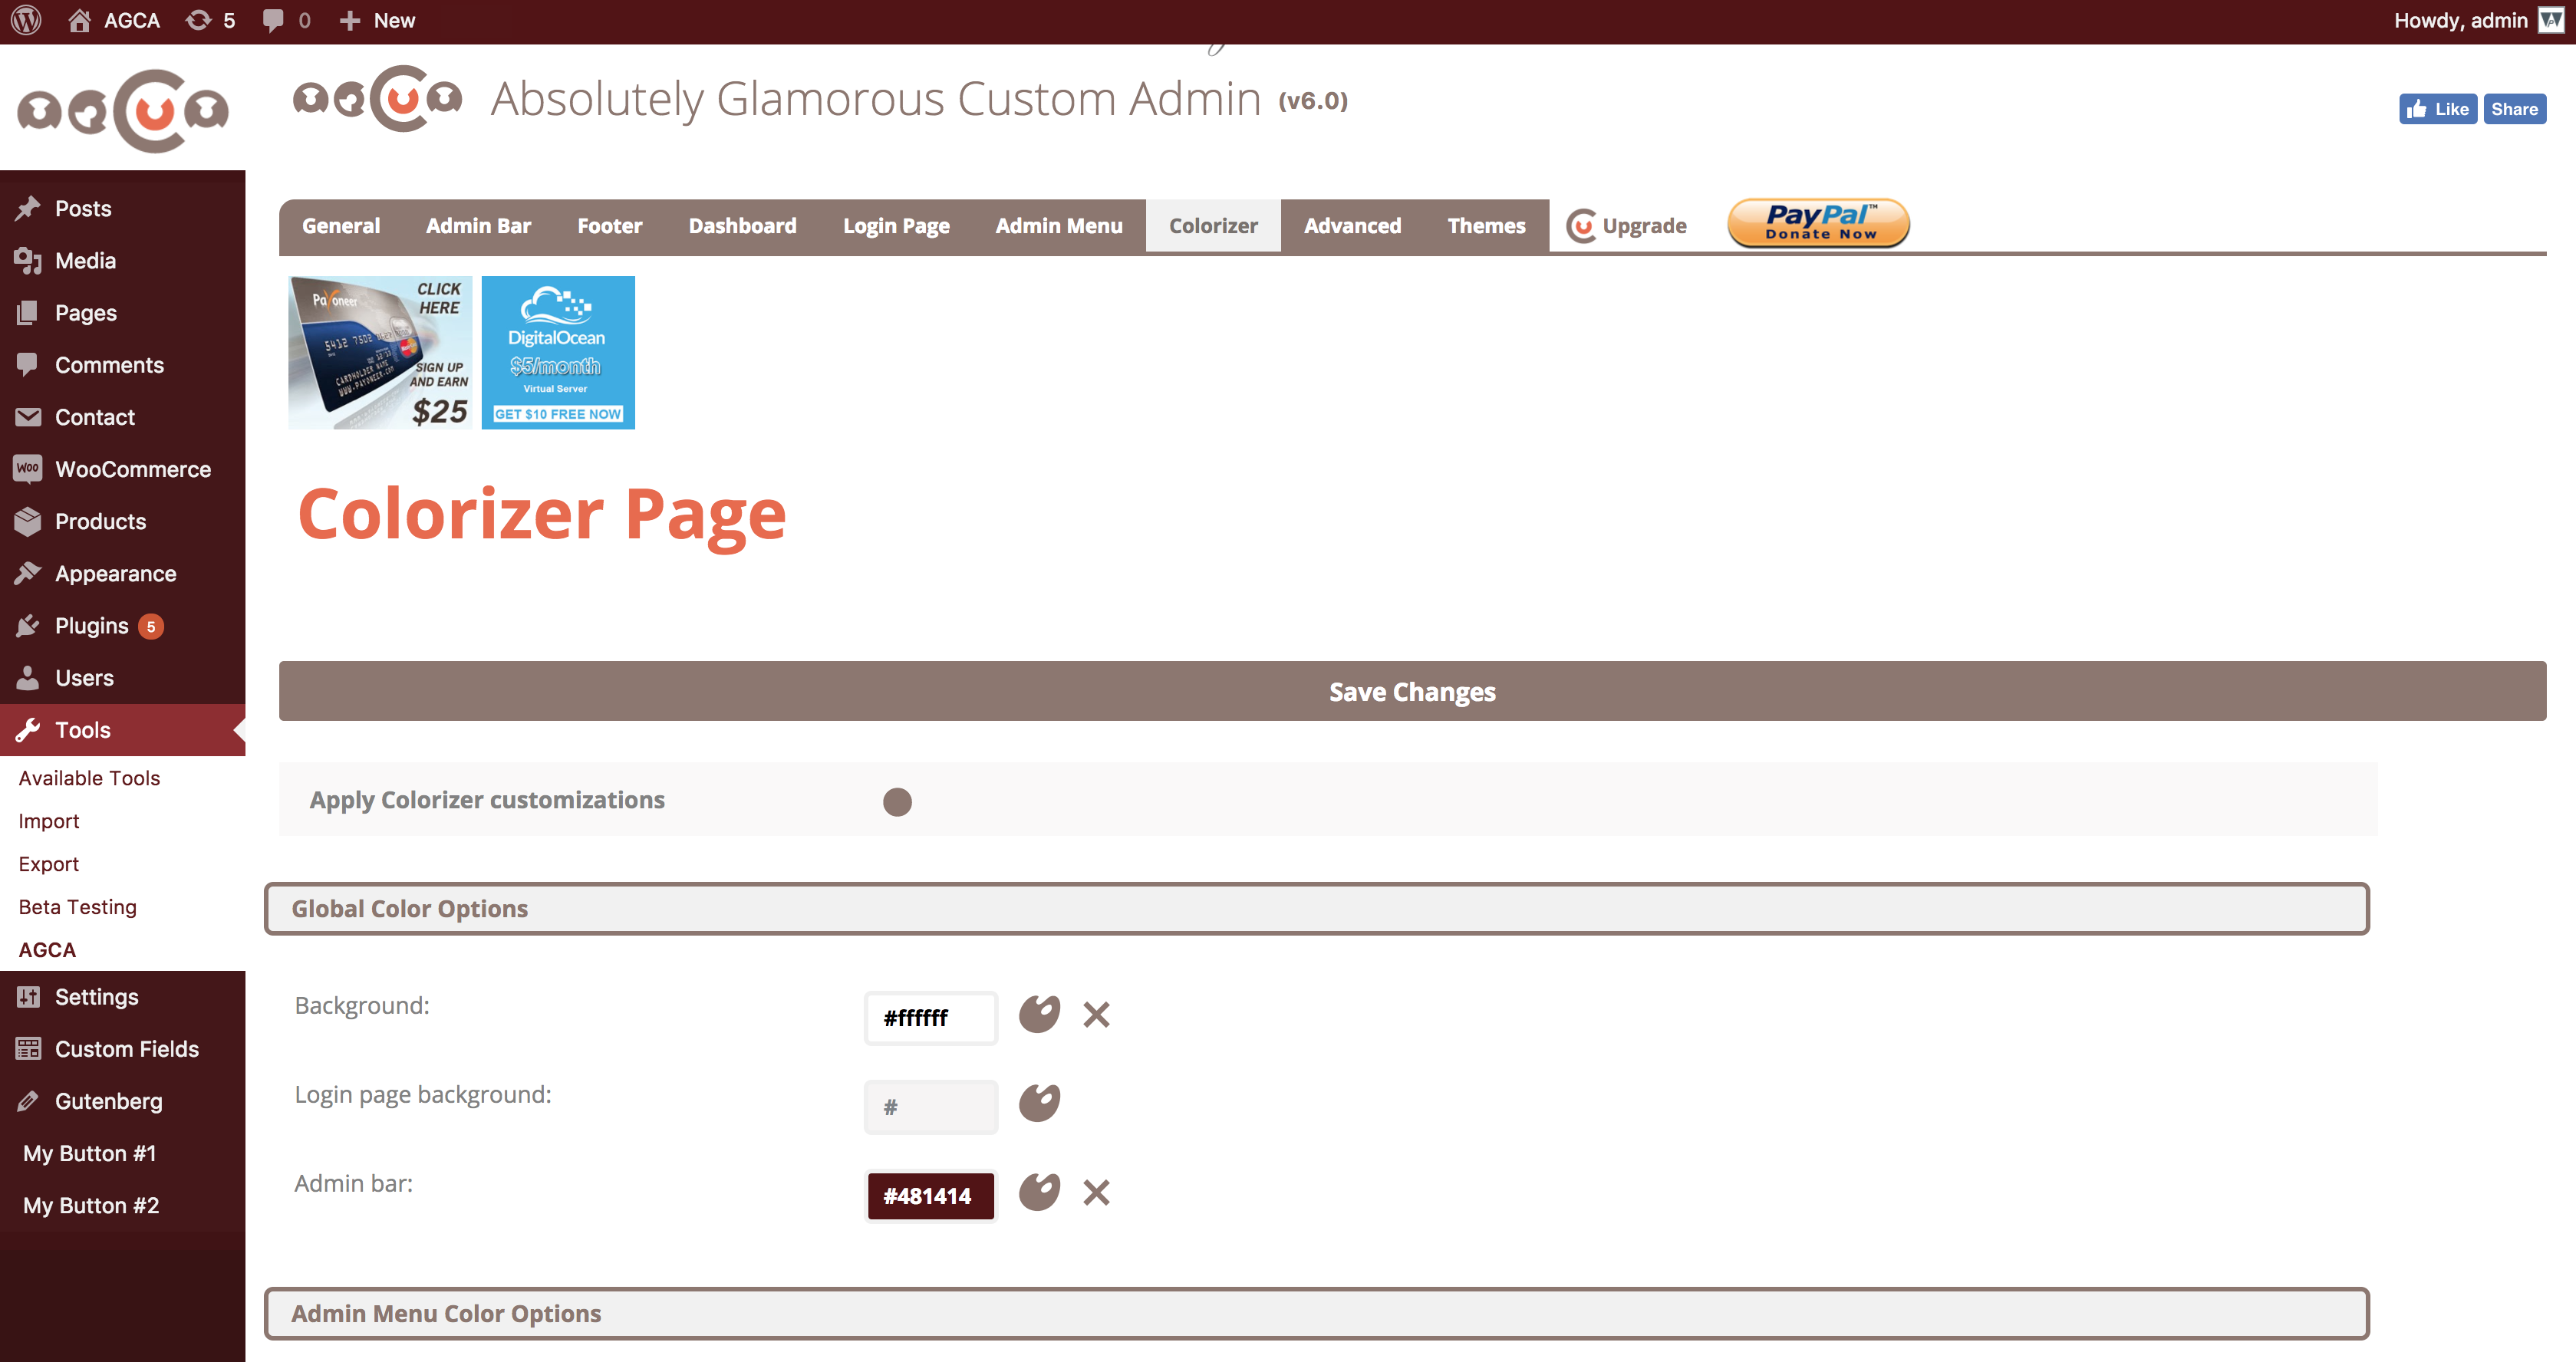The height and width of the screenshot is (1362, 2576).
Task: Click the WooCommerce sidebar icon
Action: [x=28, y=468]
